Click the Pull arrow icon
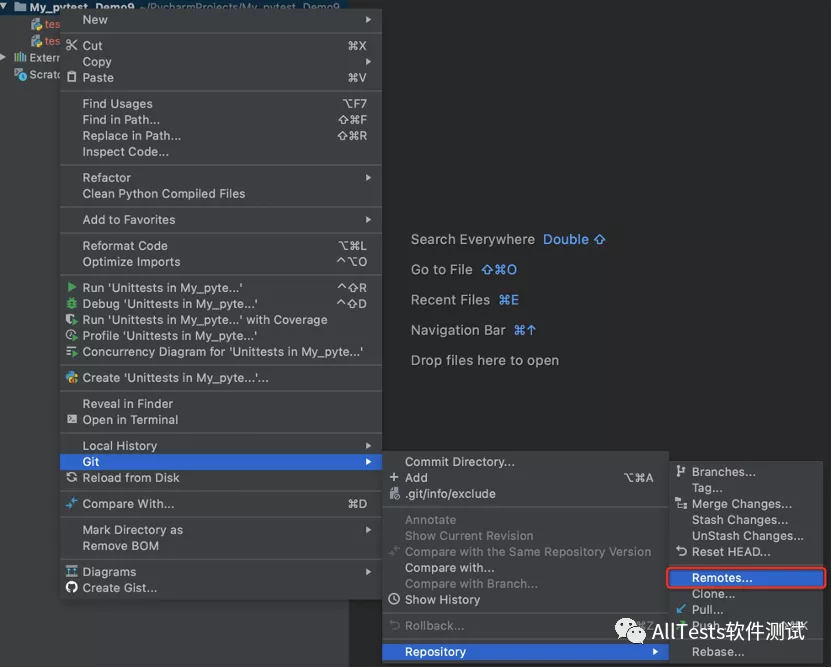The image size is (832, 668). coord(681,609)
